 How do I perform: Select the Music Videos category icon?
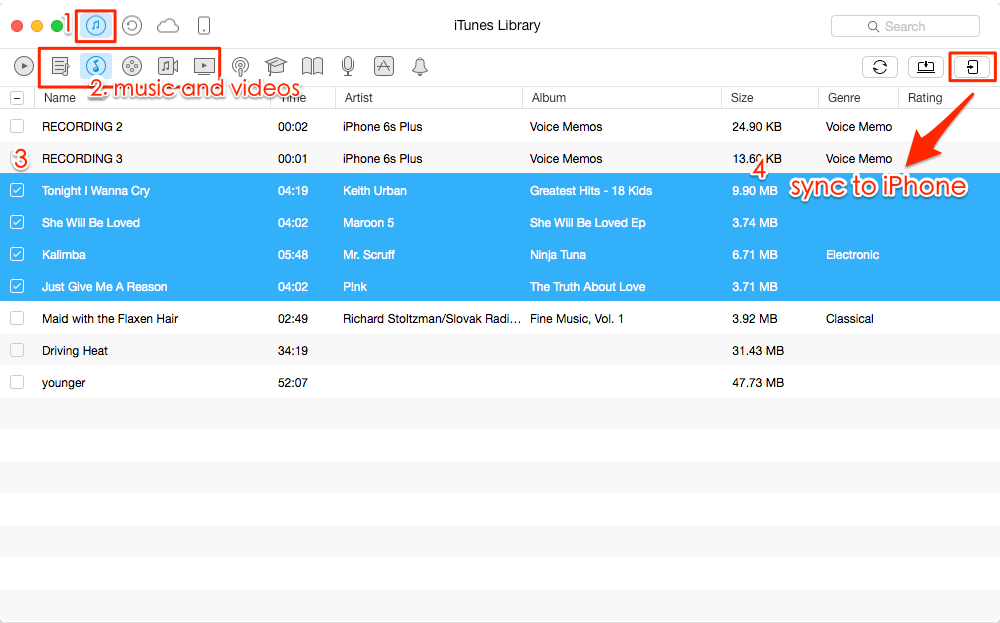pyautogui.click(x=168, y=66)
